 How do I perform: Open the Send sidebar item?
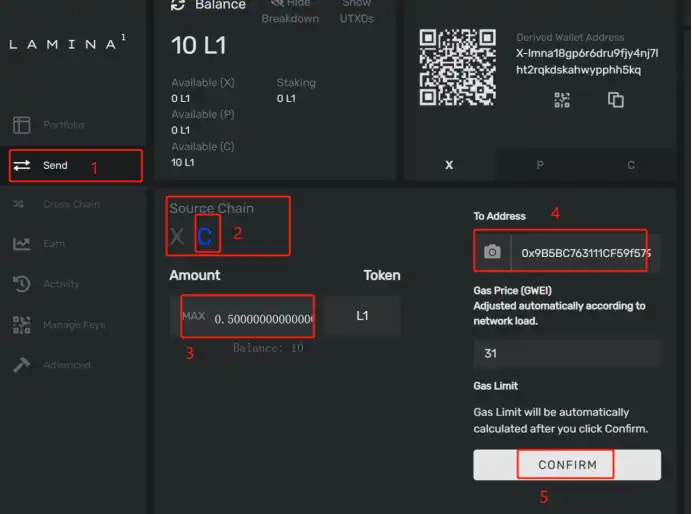75,165
